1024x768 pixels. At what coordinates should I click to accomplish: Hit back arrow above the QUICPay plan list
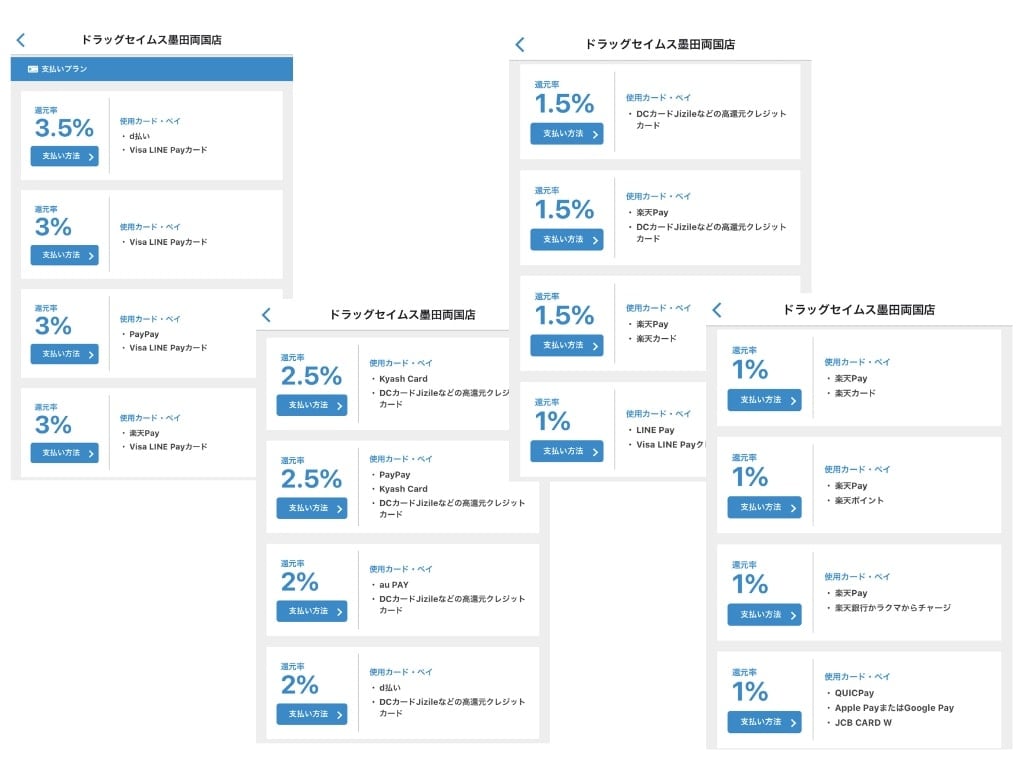716,310
